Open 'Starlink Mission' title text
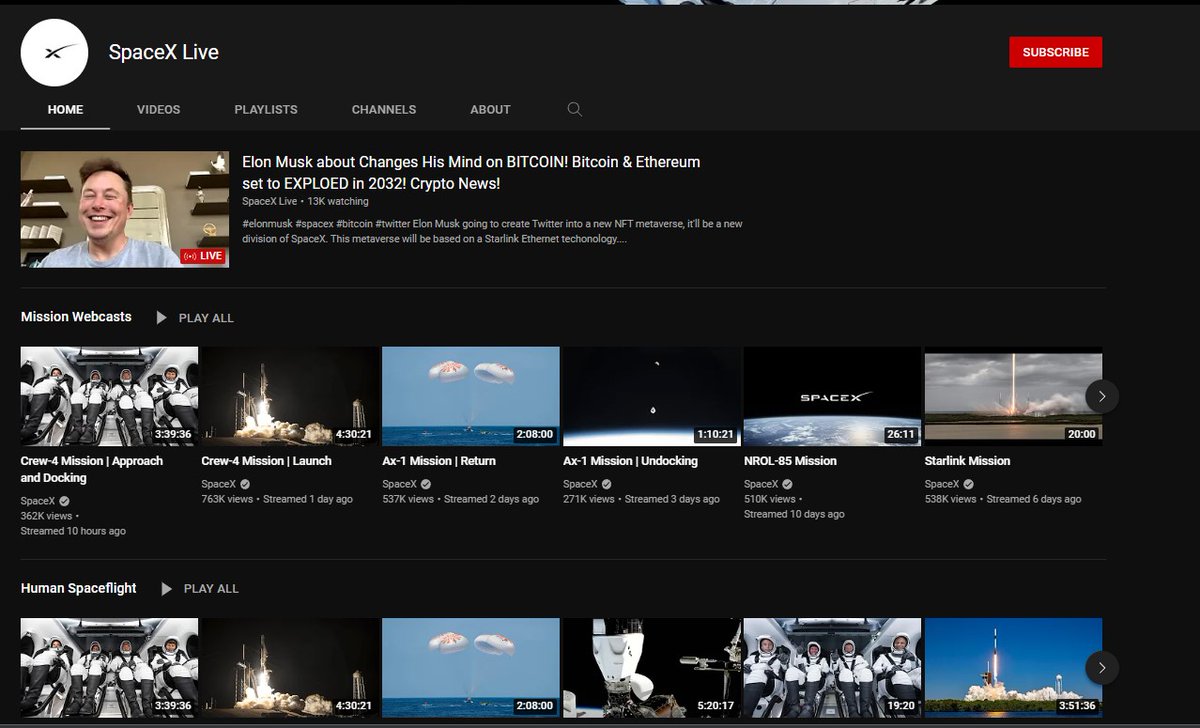The height and width of the screenshot is (728, 1200). pyautogui.click(x=967, y=461)
